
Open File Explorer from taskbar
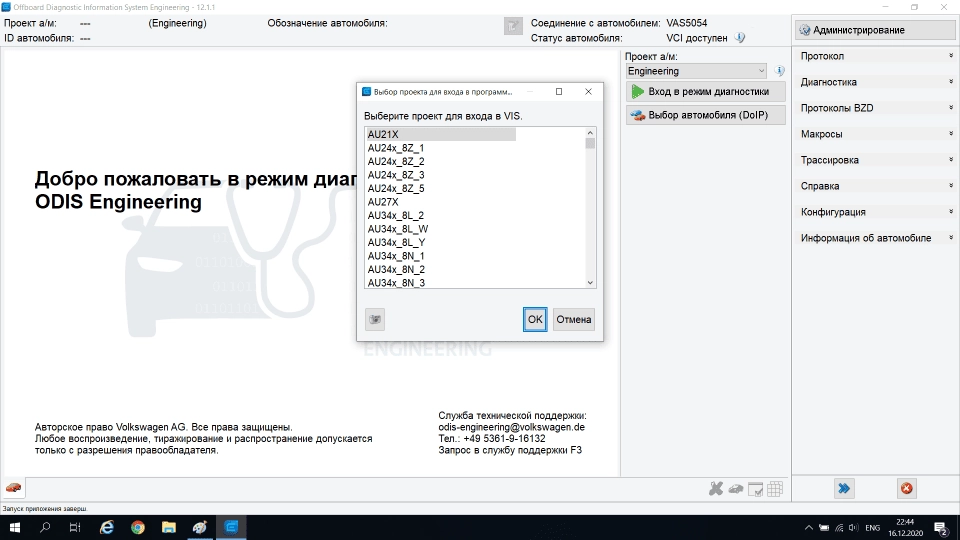pyautogui.click(x=169, y=527)
